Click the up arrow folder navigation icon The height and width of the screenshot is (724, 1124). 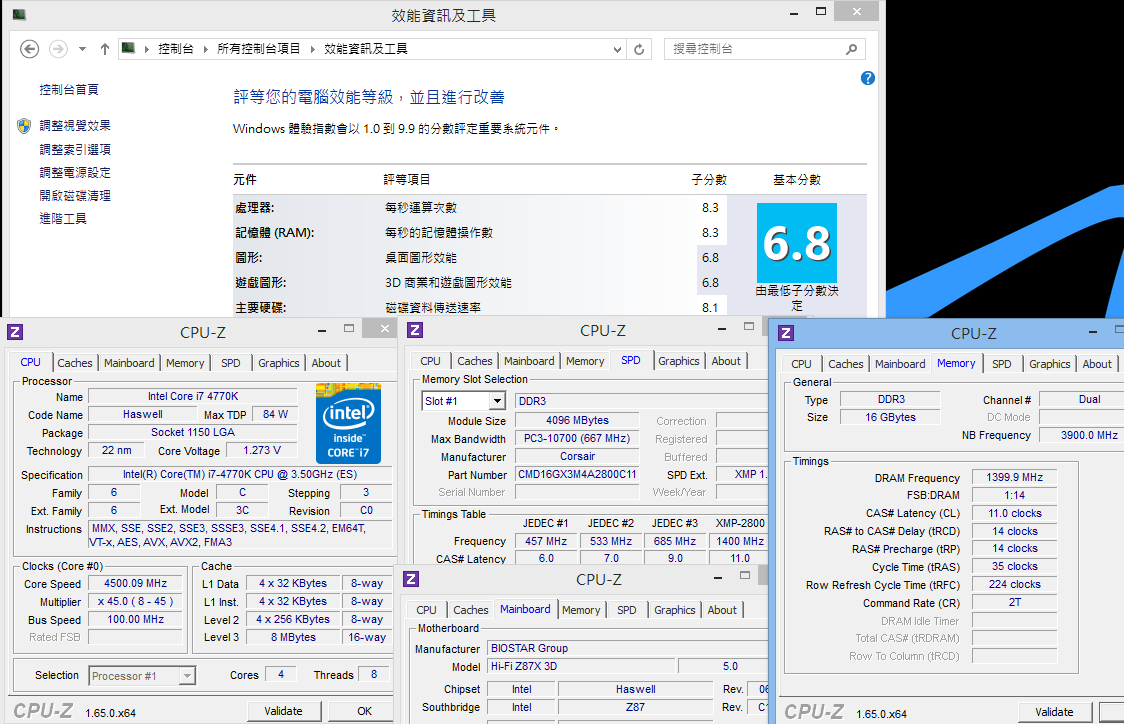pos(105,49)
